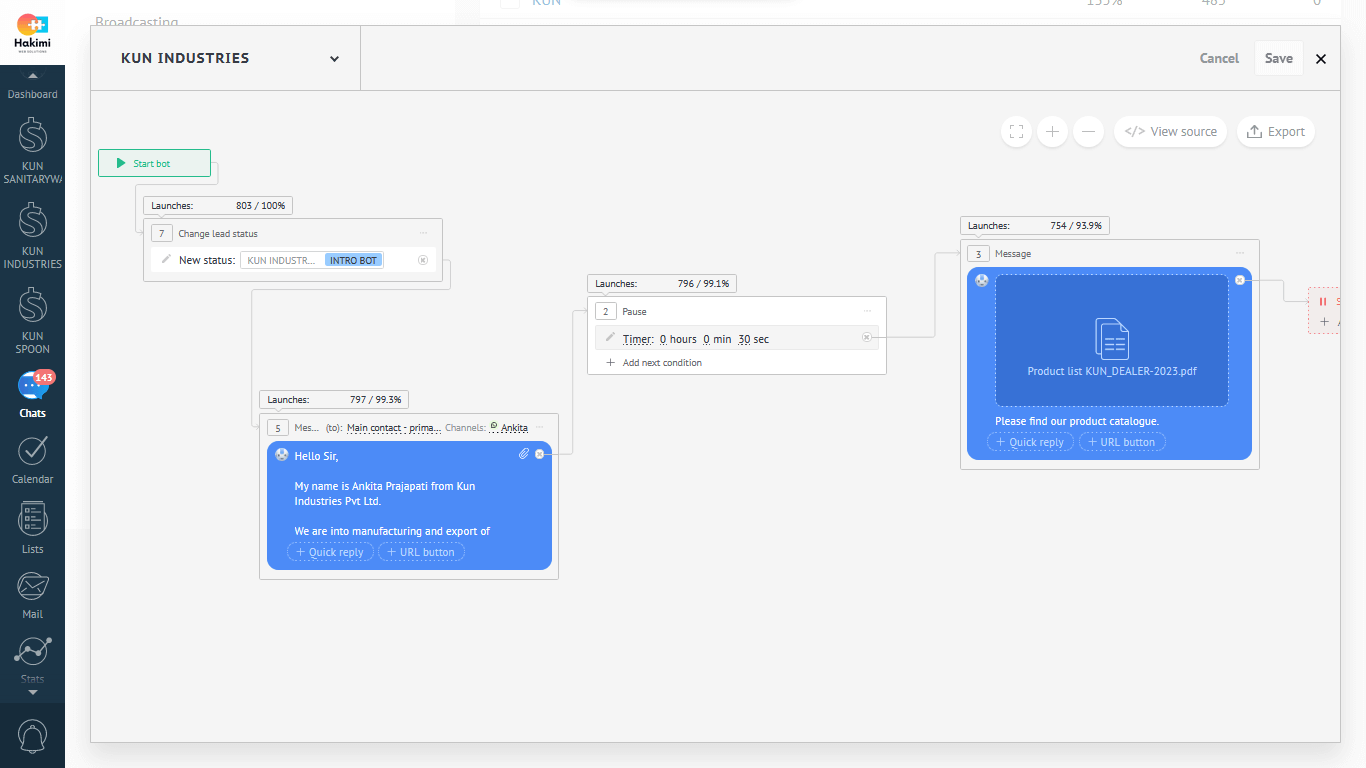Click the 'Change lead status' step title

[218, 234]
